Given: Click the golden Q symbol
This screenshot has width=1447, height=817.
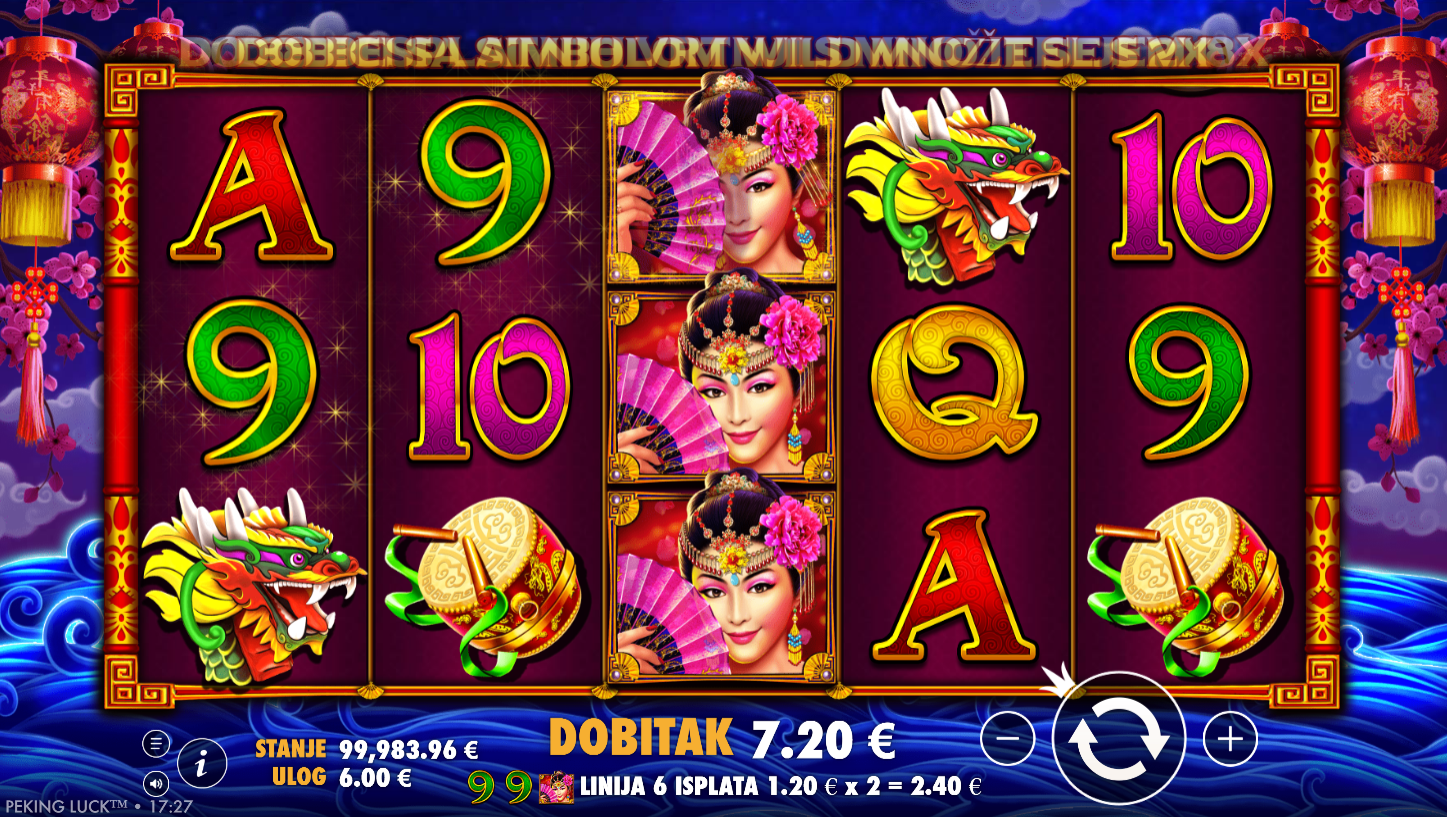Looking at the screenshot, I should [956, 387].
